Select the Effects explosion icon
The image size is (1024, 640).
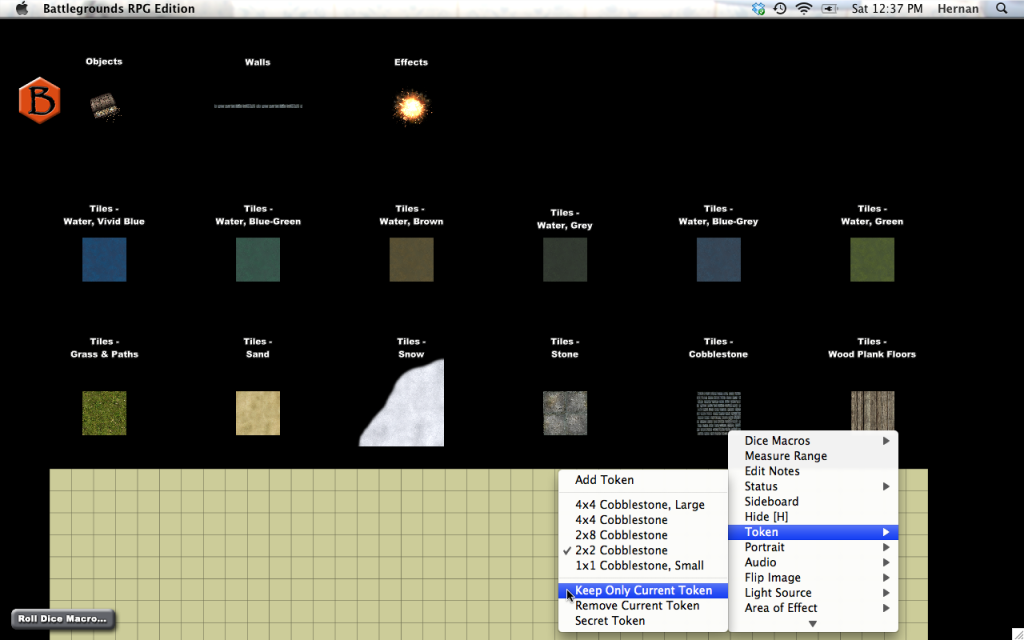pos(411,105)
